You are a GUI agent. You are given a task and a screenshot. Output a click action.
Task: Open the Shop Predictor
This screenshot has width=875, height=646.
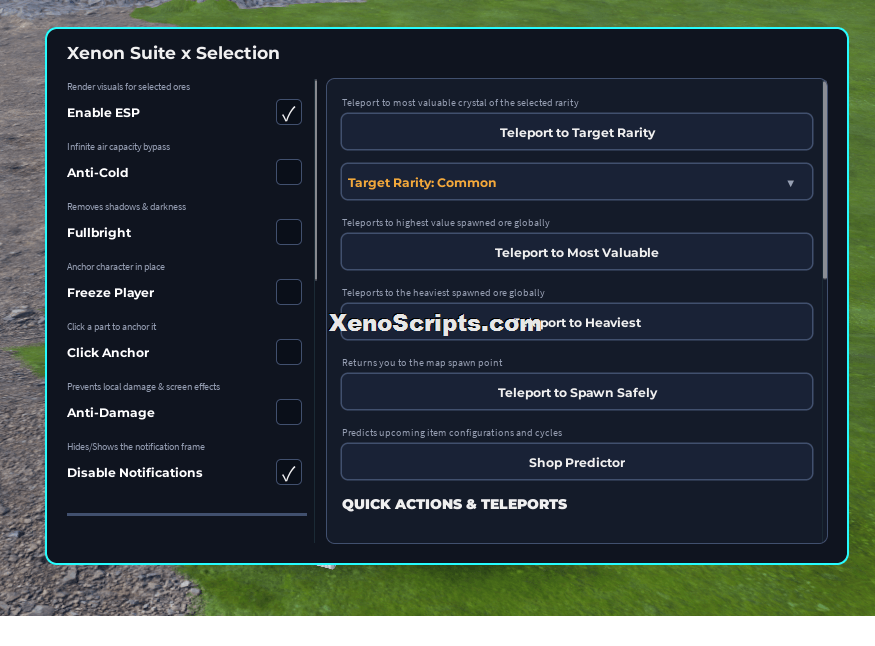(576, 462)
